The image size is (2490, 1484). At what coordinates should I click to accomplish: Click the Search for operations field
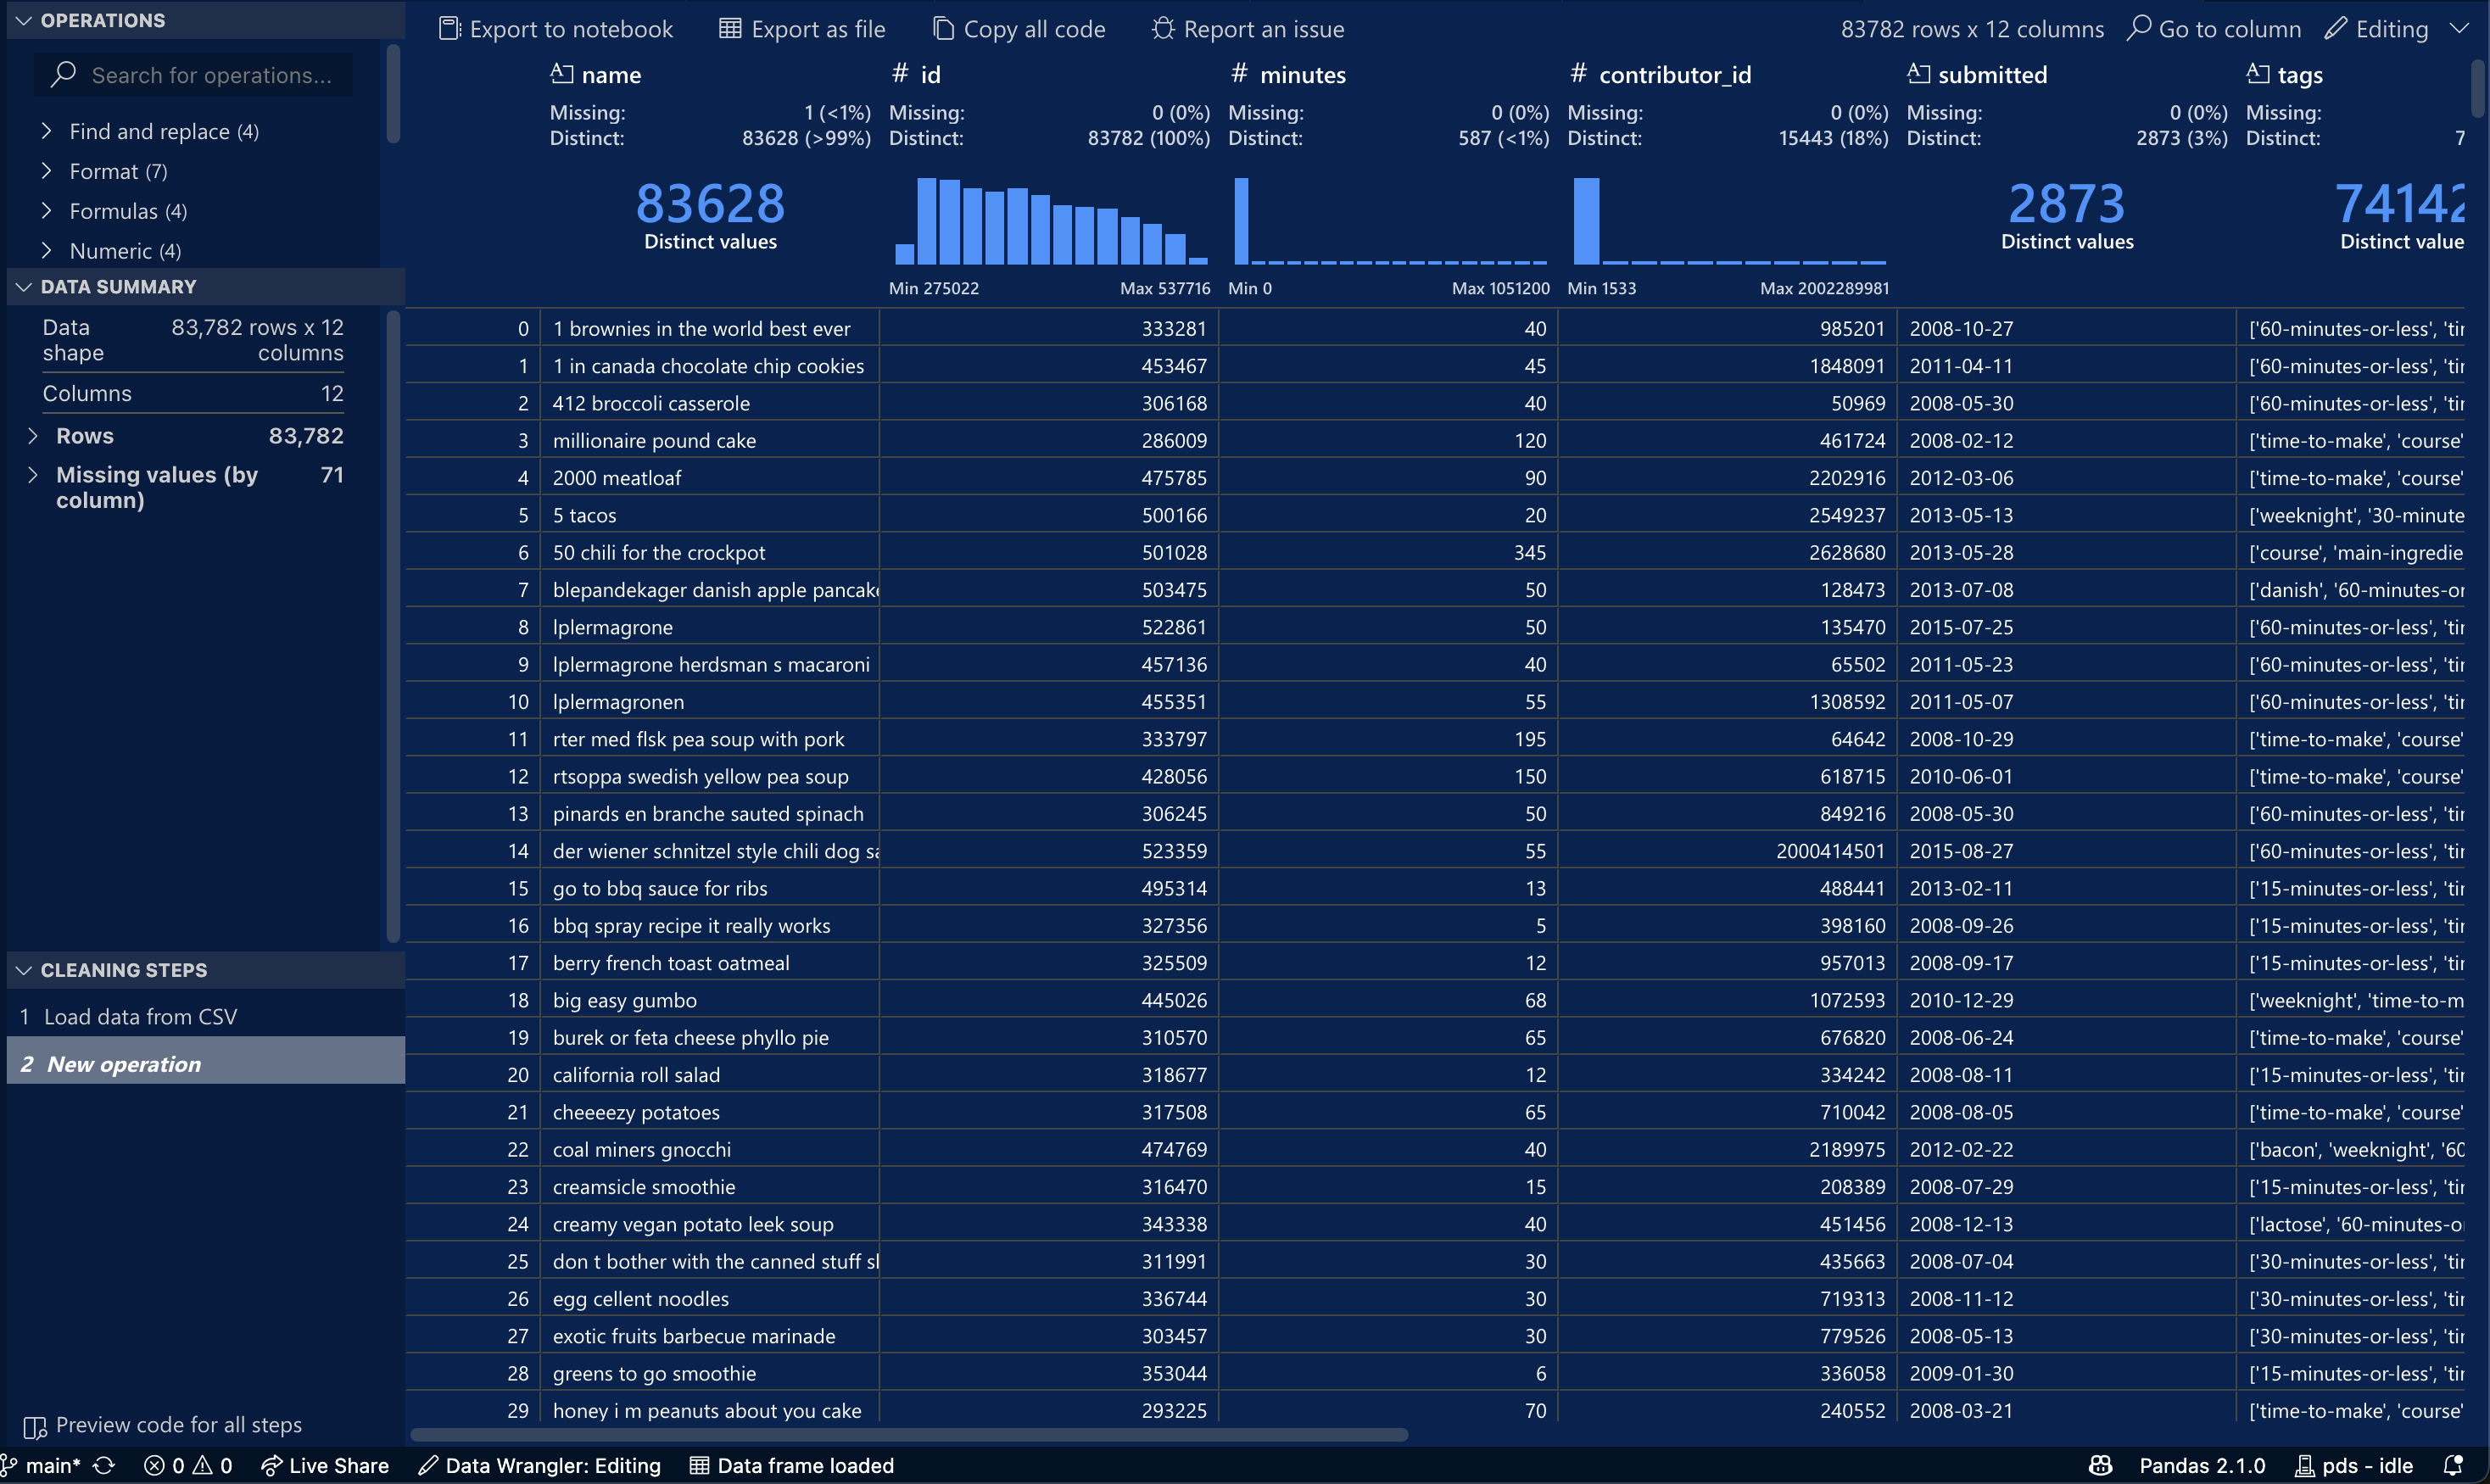coord(210,75)
